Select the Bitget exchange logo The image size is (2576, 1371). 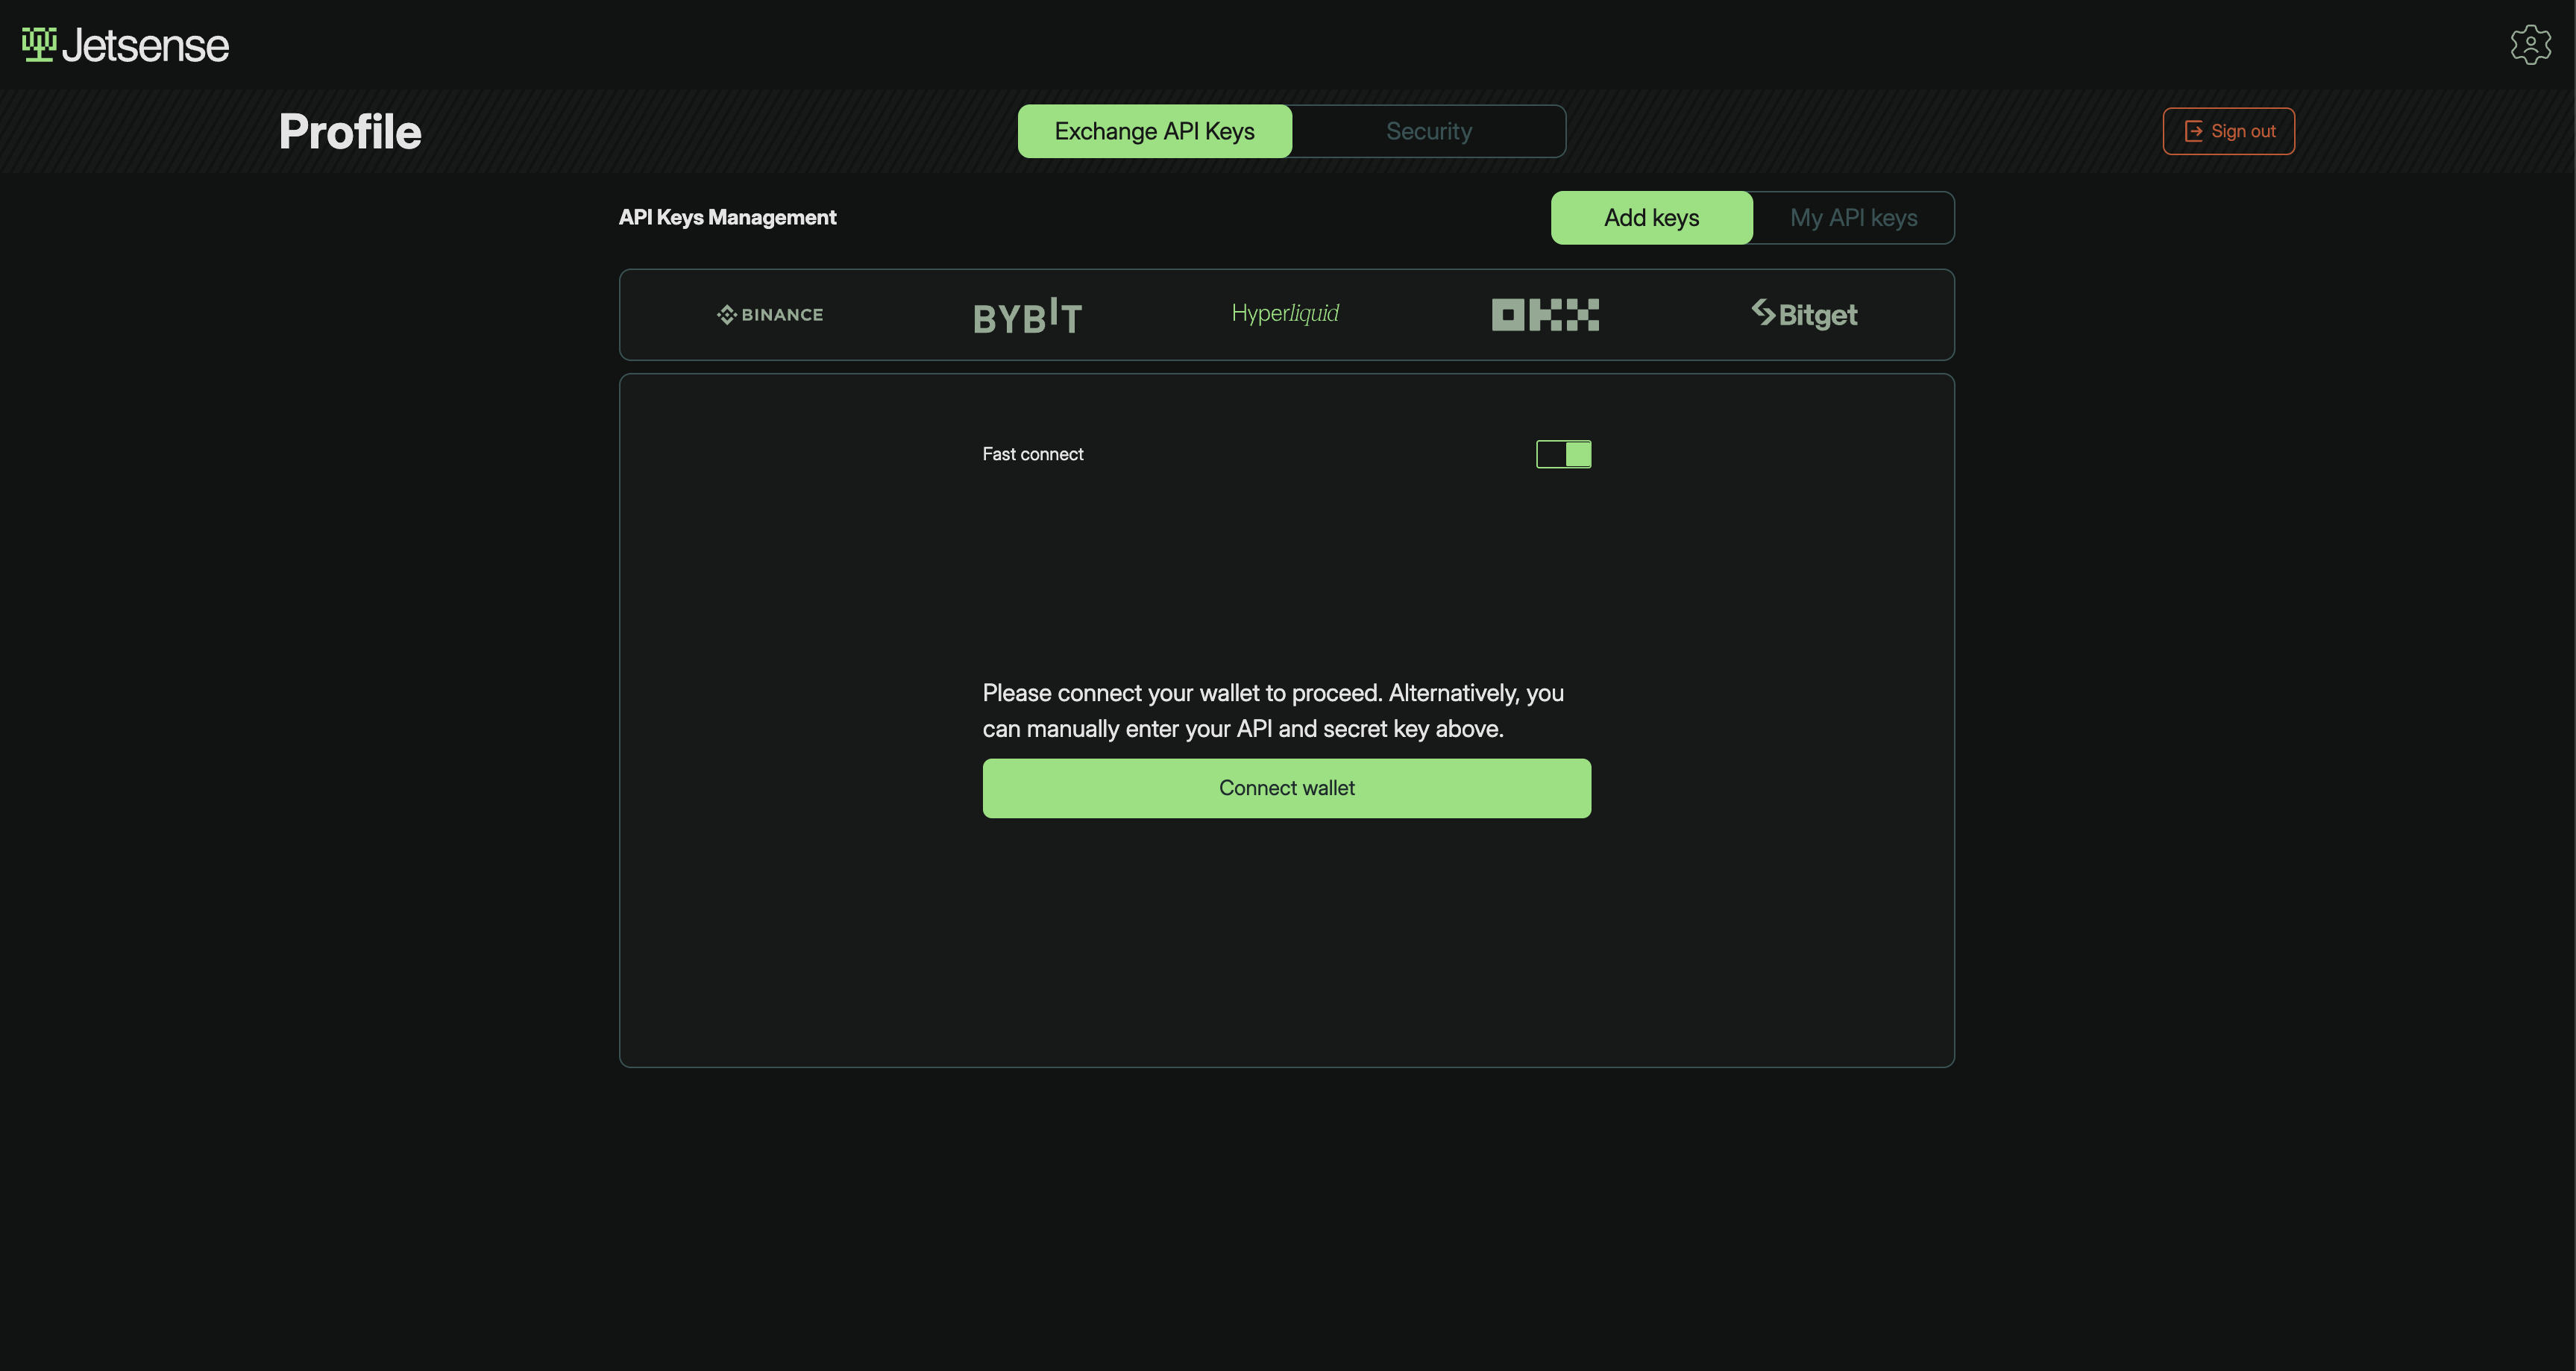pyautogui.click(x=1804, y=314)
